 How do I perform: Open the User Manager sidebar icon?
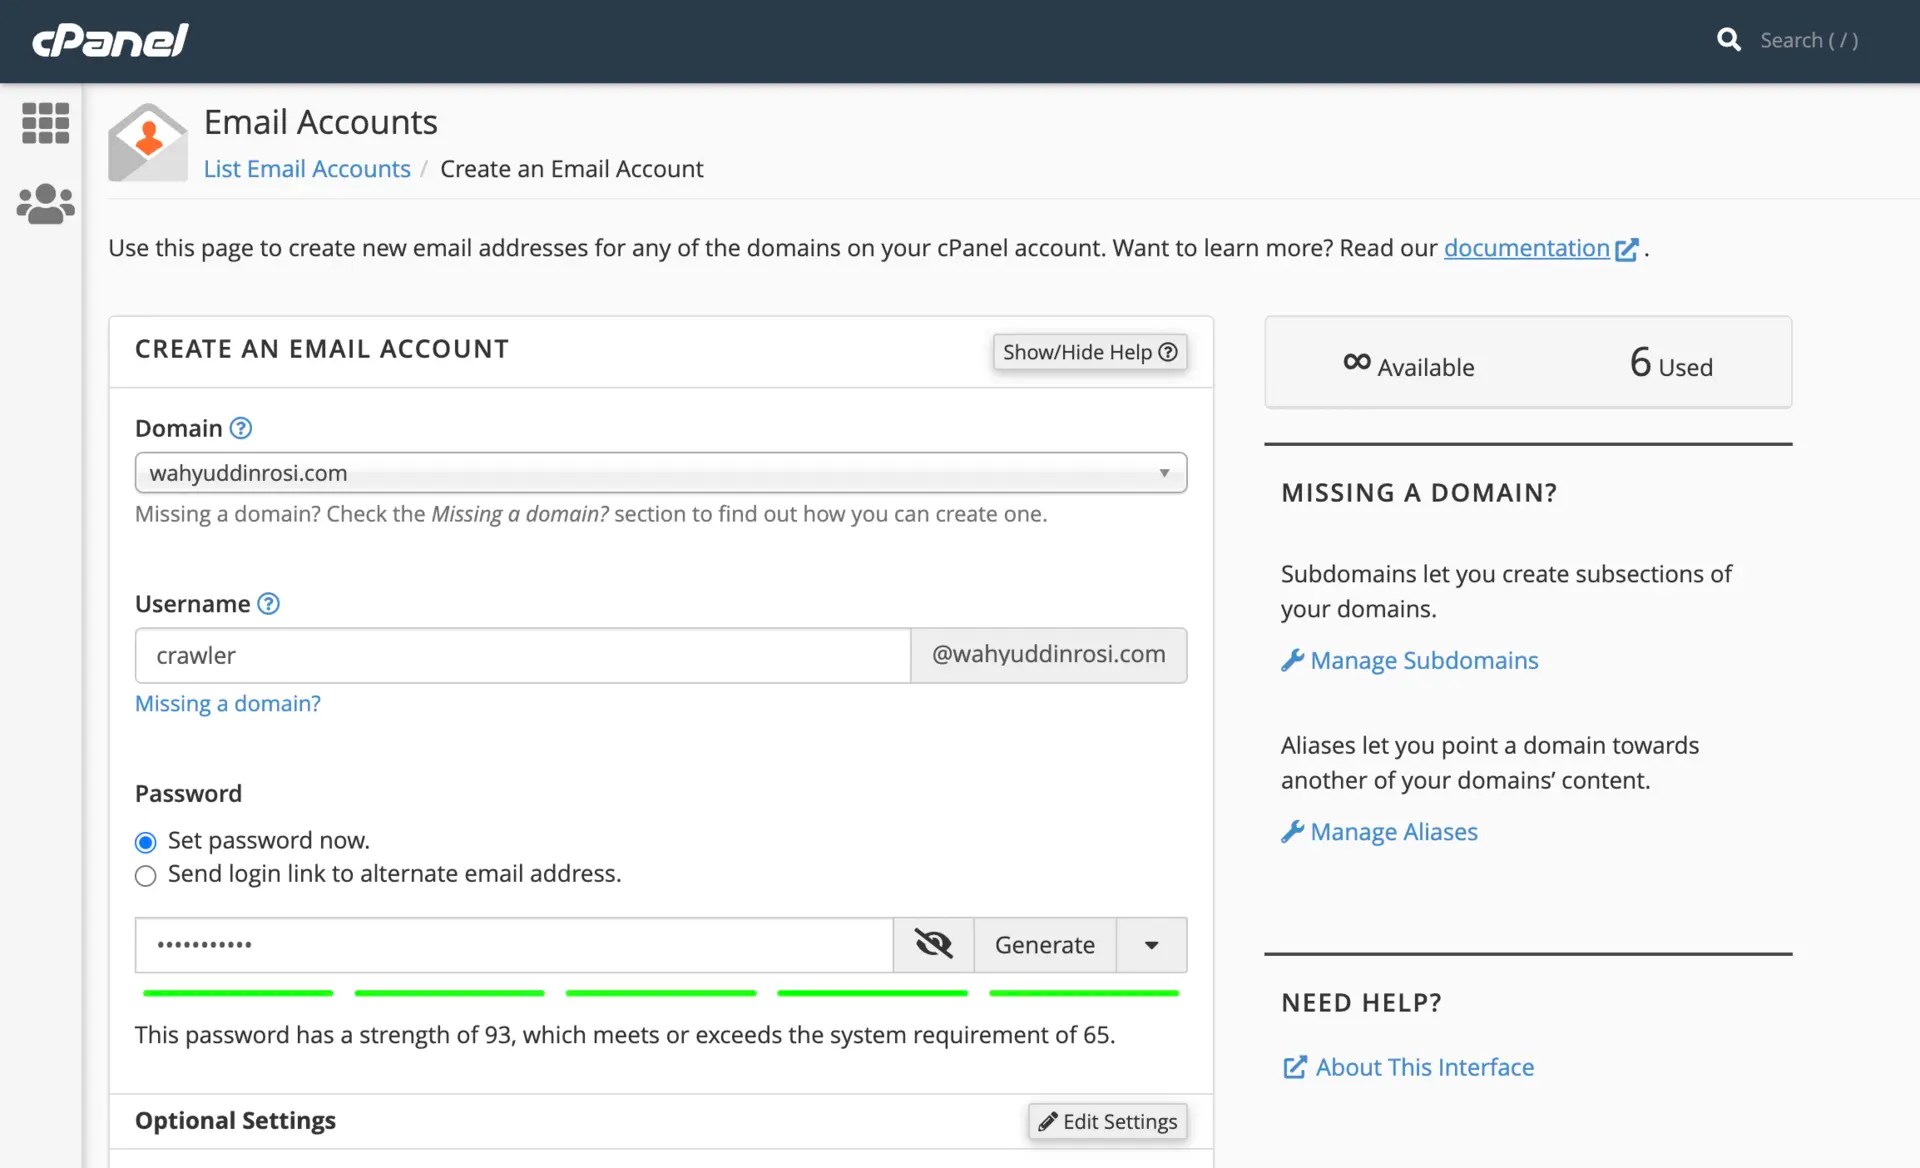(46, 204)
